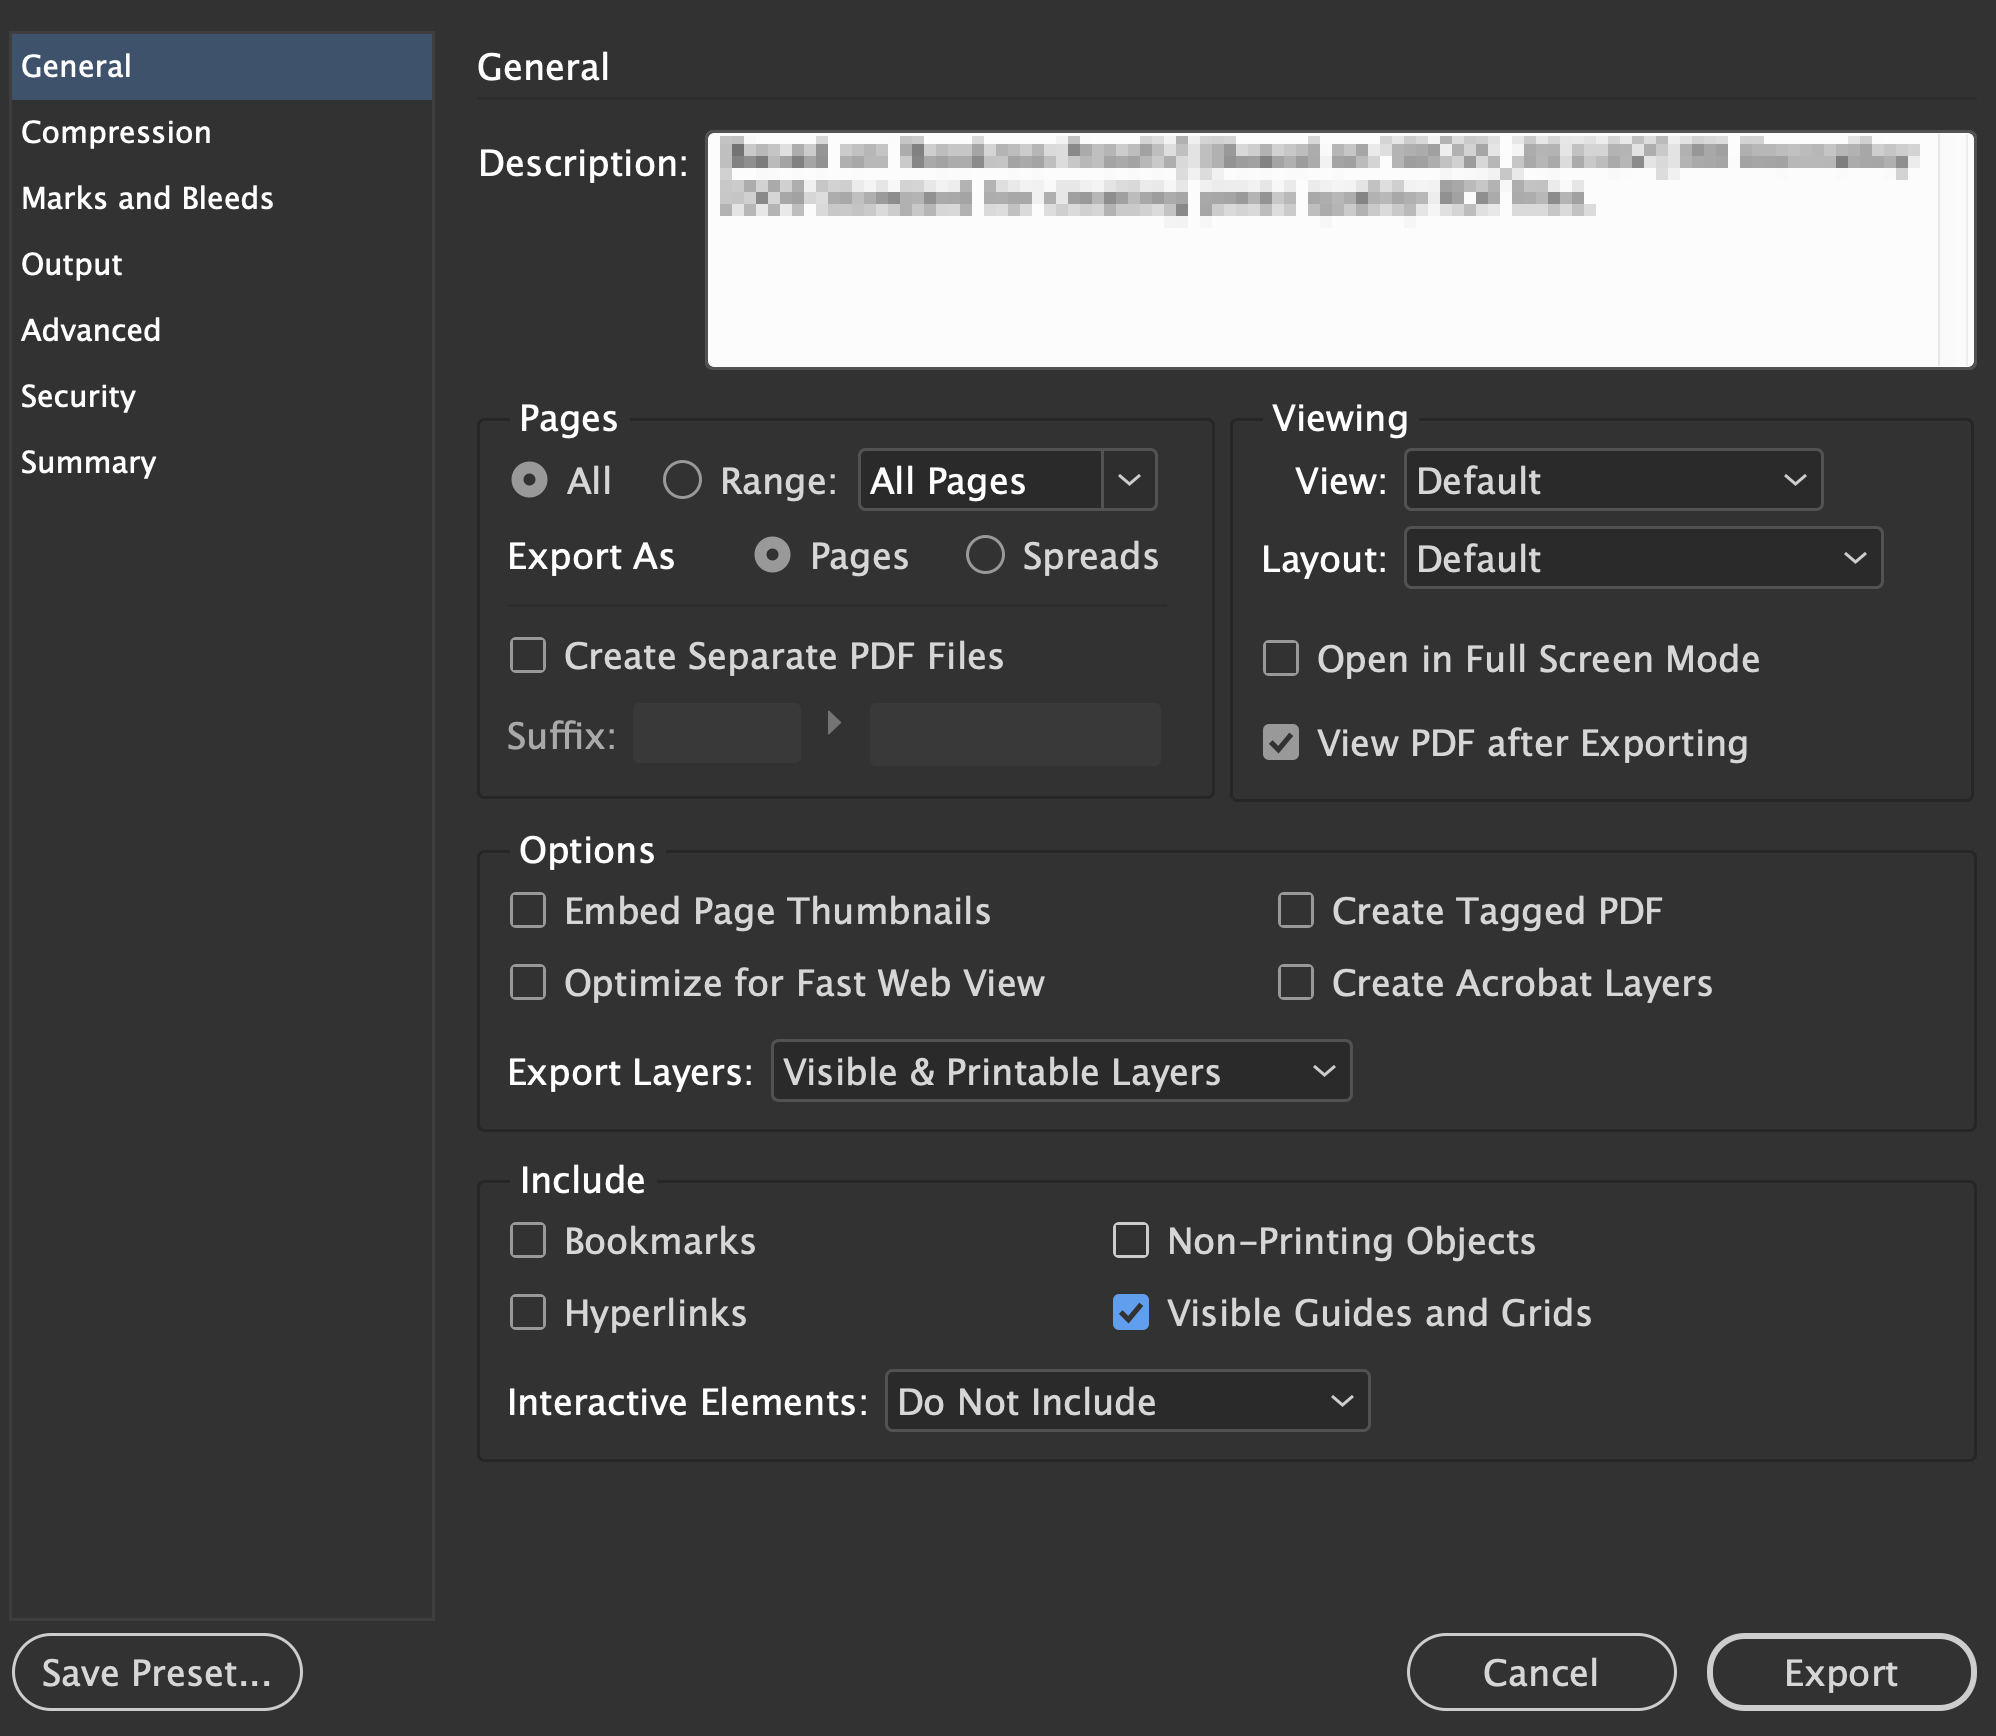Choose the Range radio button for pages
The image size is (1996, 1736).
pos(683,480)
